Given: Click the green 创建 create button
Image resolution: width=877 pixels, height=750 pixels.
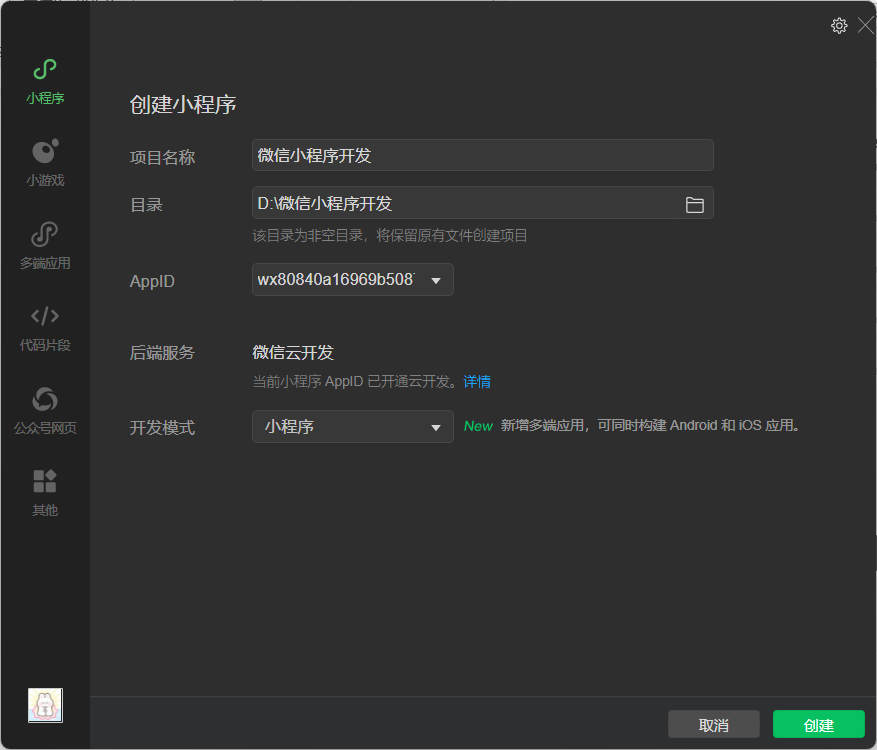Looking at the screenshot, I should (x=819, y=725).
